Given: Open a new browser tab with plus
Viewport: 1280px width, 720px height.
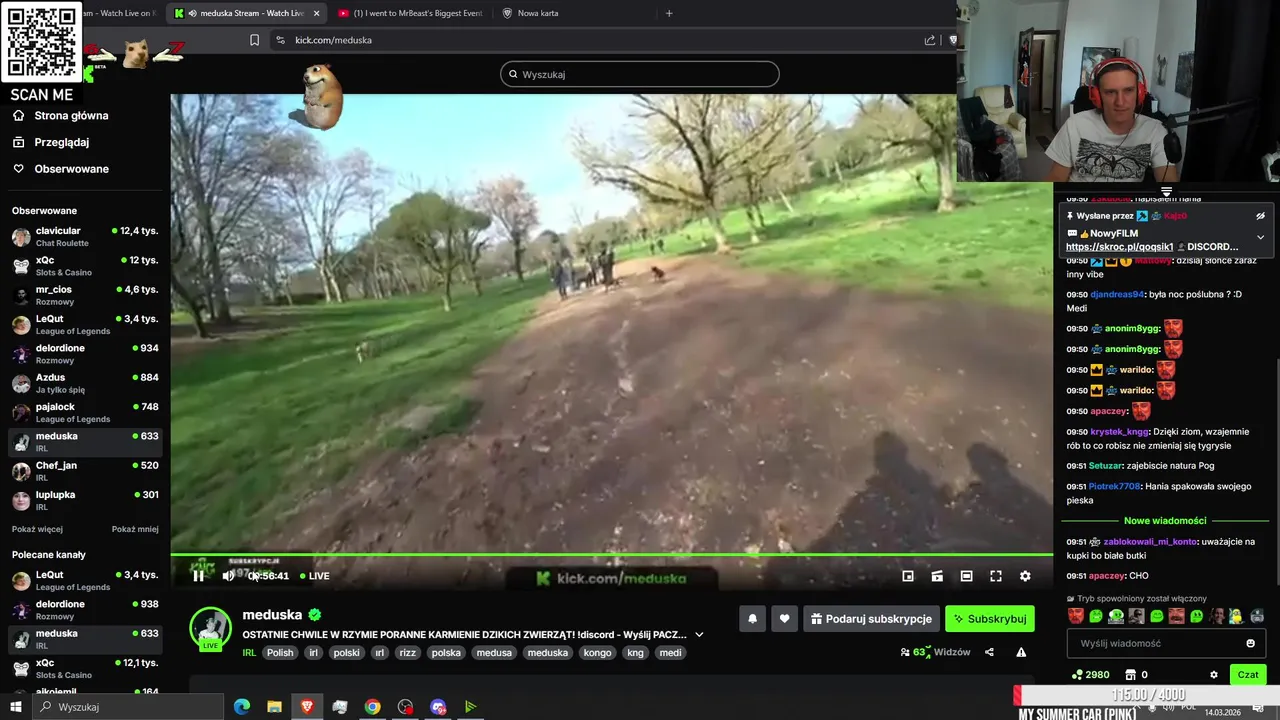Looking at the screenshot, I should (669, 13).
